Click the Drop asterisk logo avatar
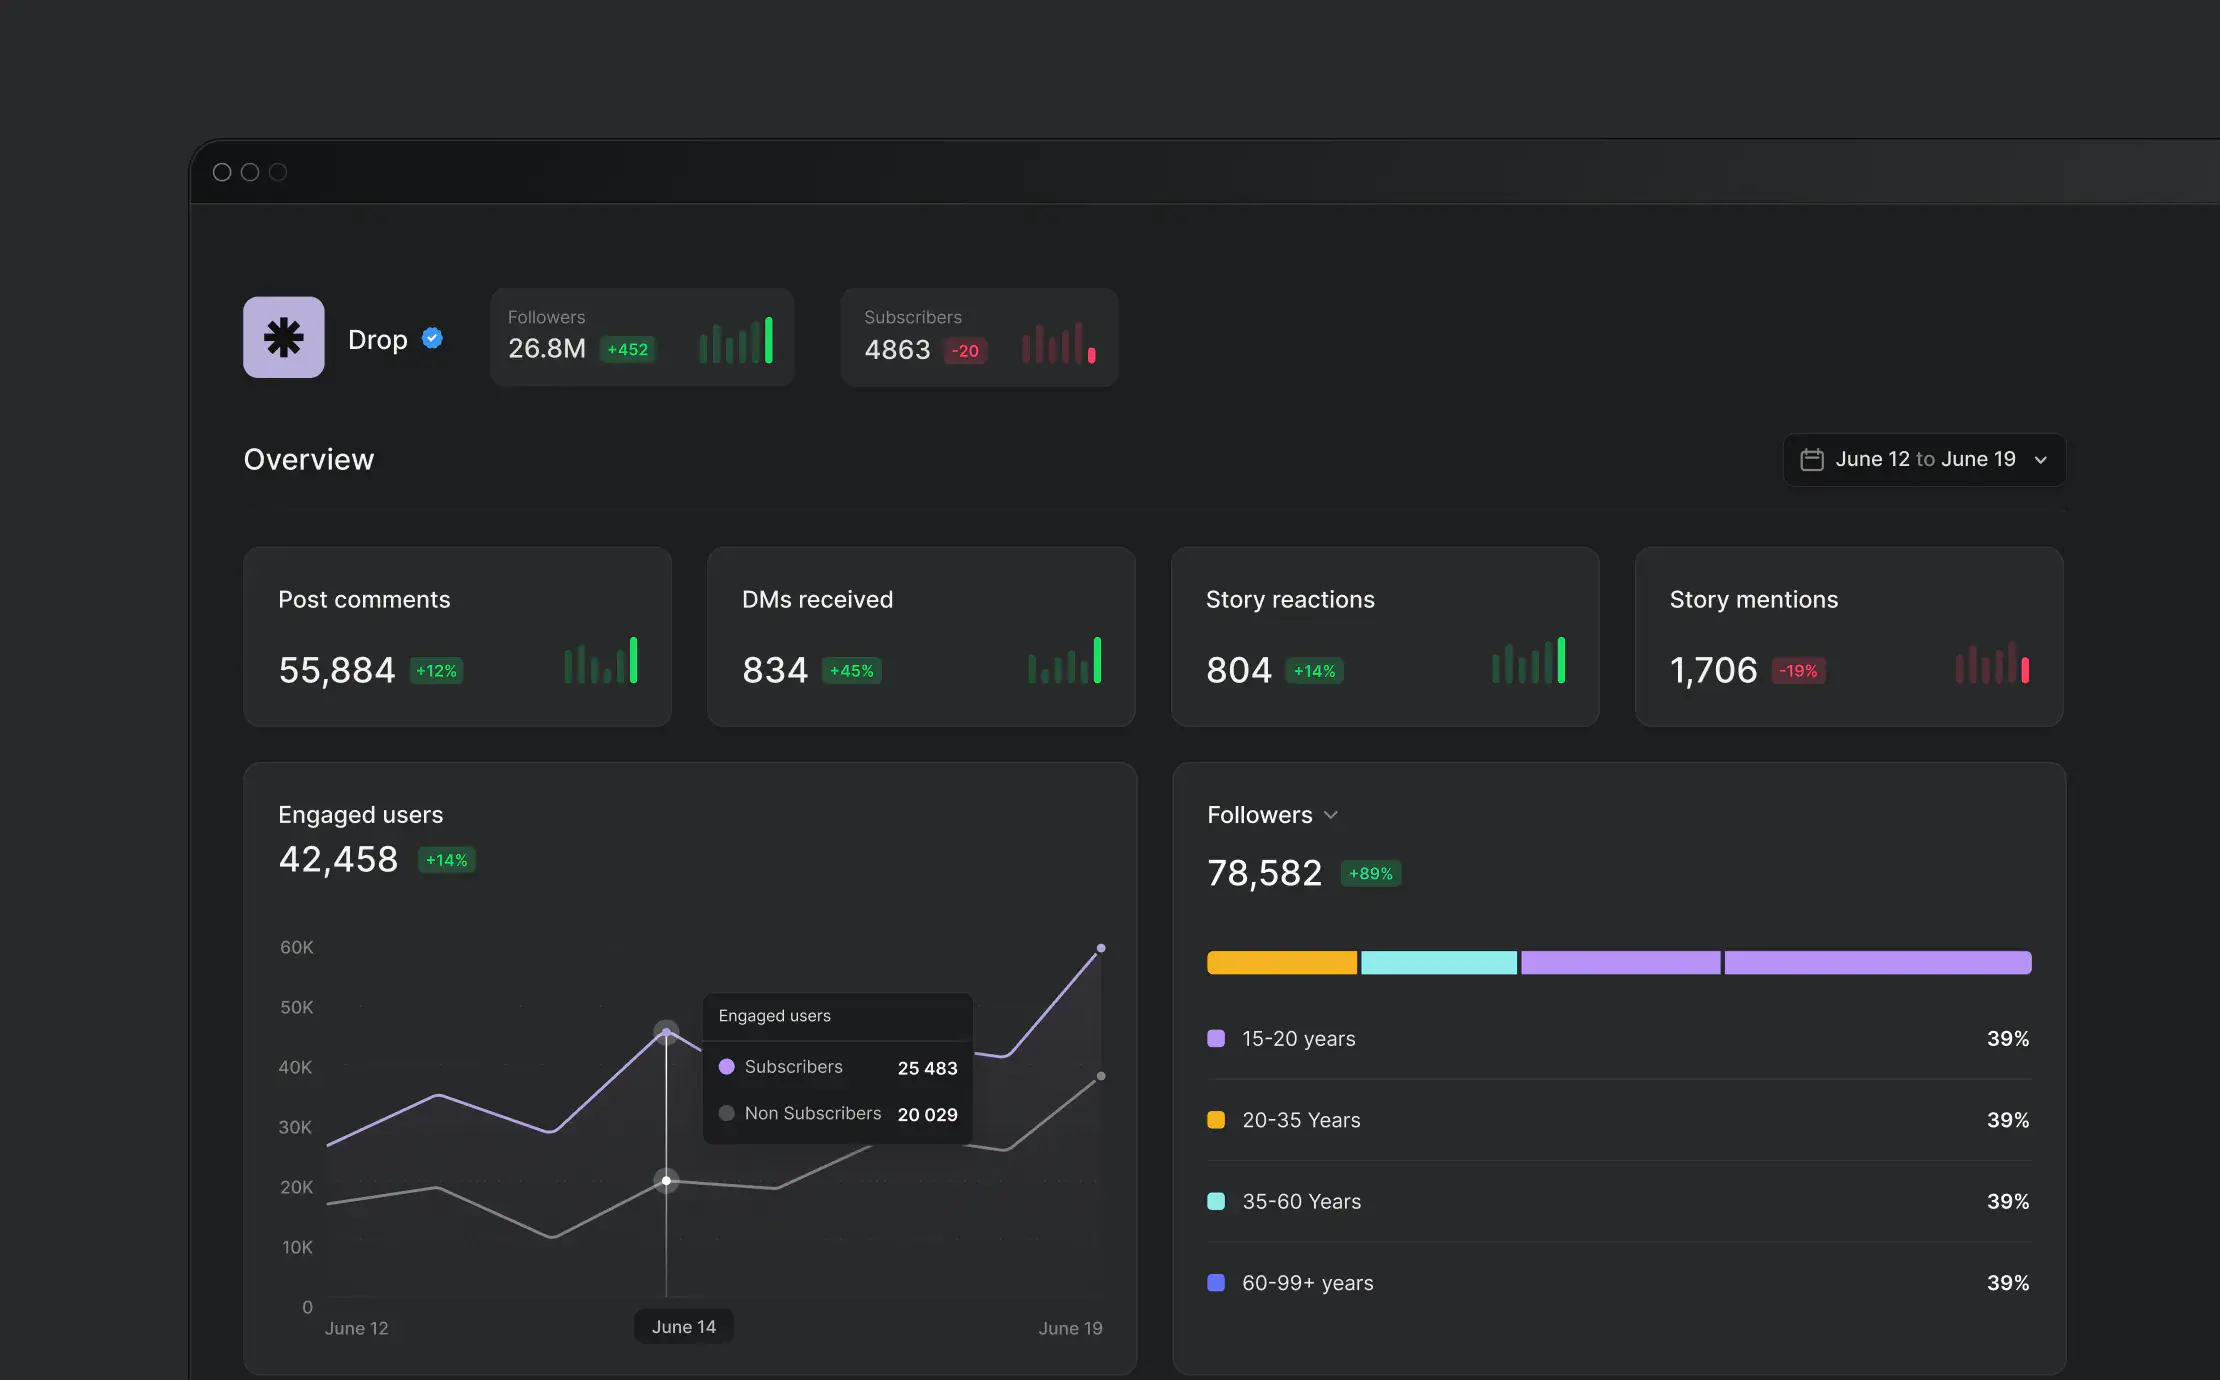2220x1380 pixels. pyautogui.click(x=284, y=337)
